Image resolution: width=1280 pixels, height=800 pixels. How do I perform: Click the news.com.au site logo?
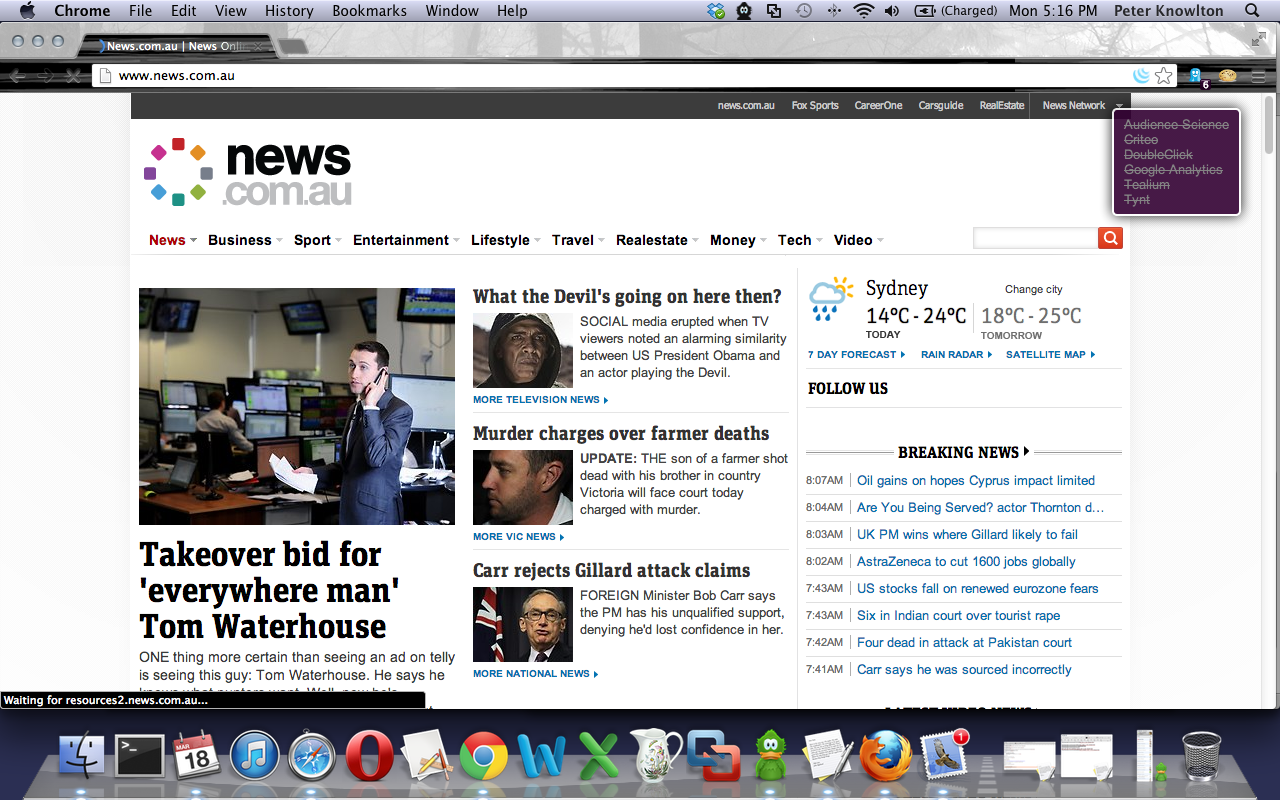[248, 172]
